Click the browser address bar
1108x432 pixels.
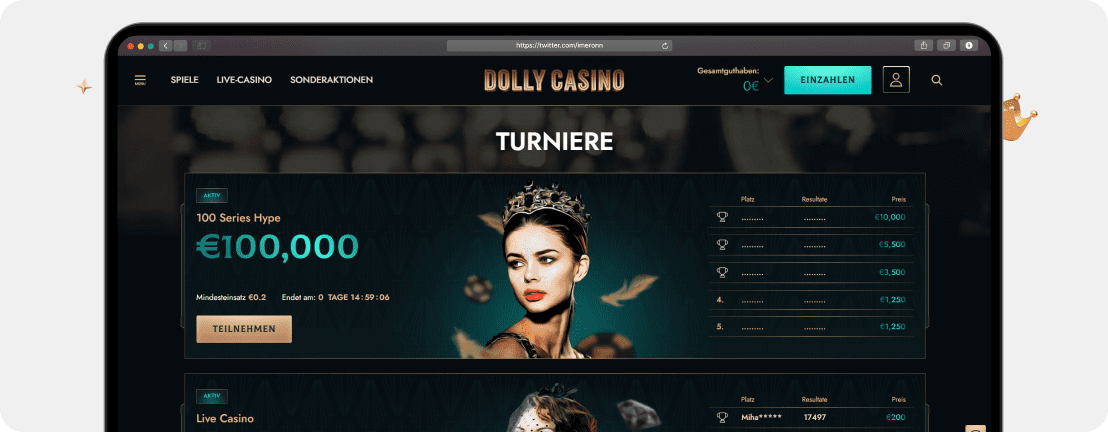tap(559, 45)
